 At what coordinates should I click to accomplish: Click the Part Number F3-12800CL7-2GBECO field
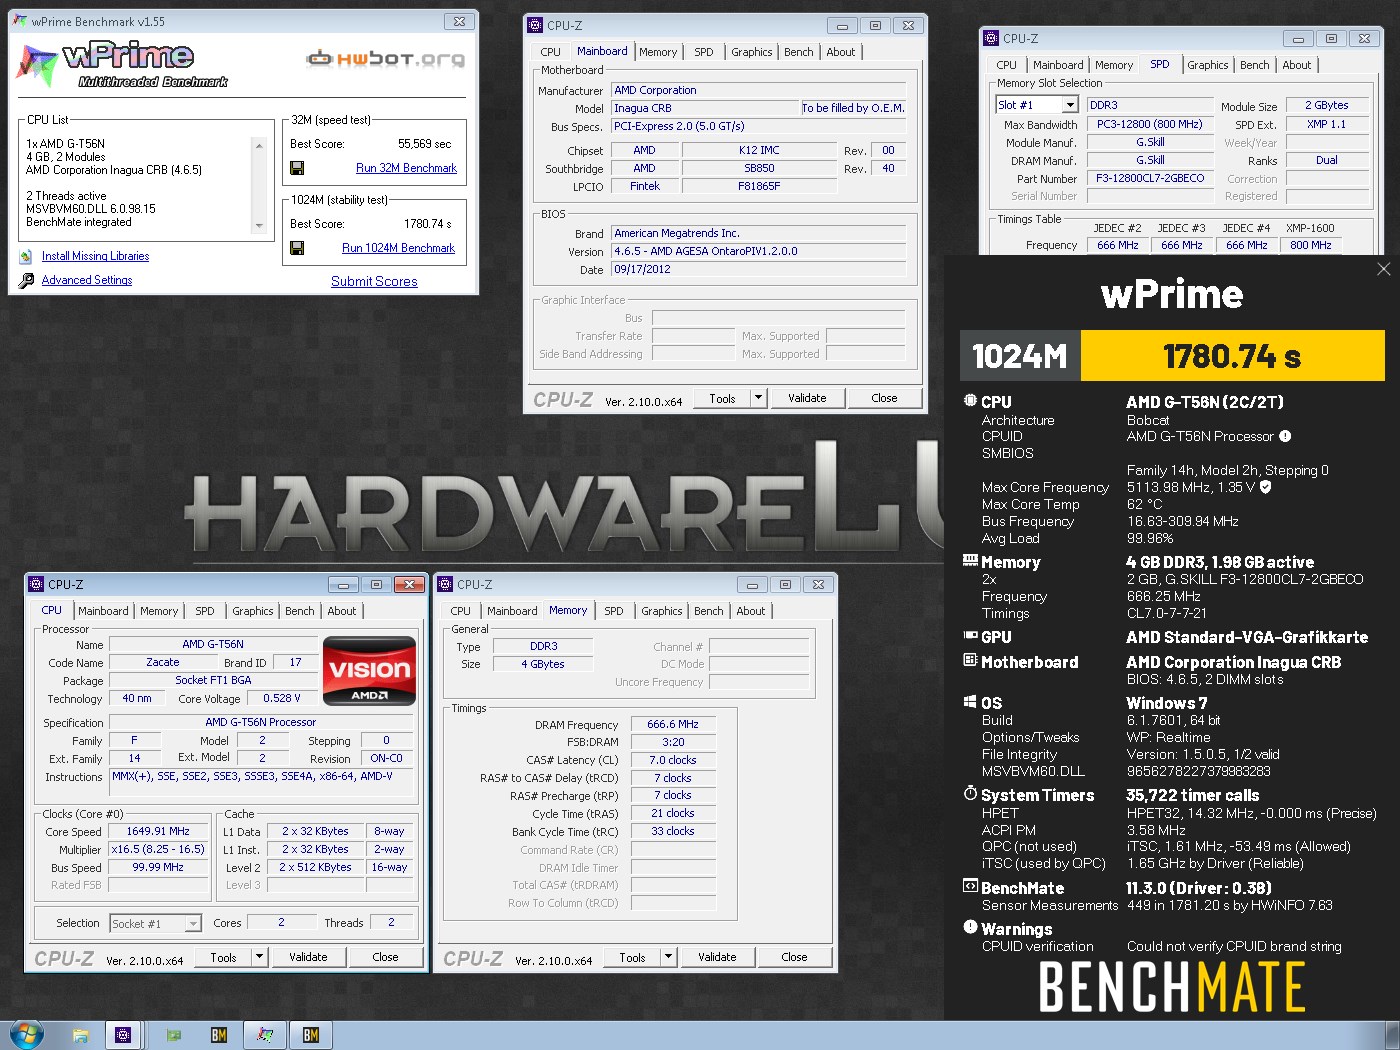[1150, 178]
